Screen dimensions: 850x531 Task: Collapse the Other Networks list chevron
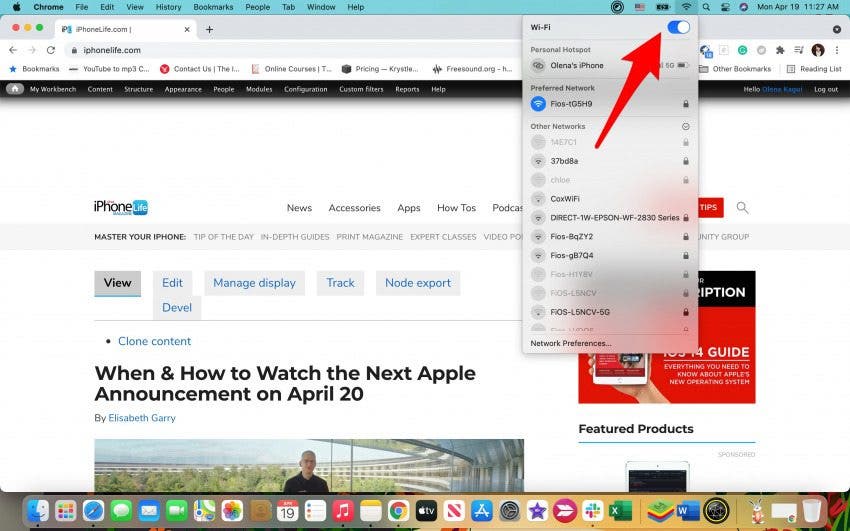tap(685, 127)
